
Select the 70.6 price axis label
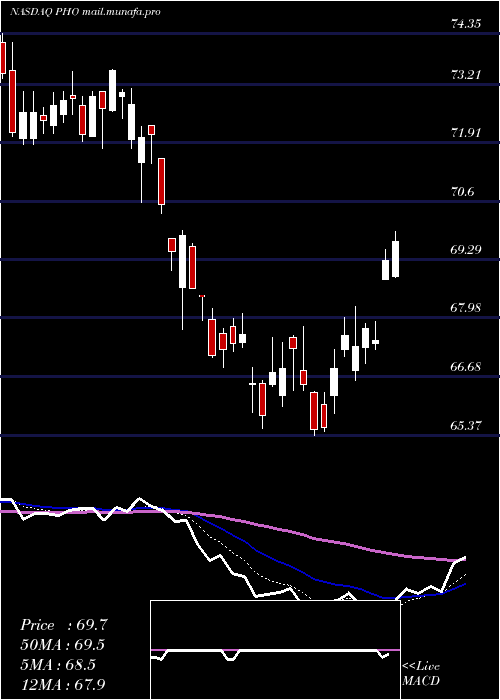click(x=462, y=192)
